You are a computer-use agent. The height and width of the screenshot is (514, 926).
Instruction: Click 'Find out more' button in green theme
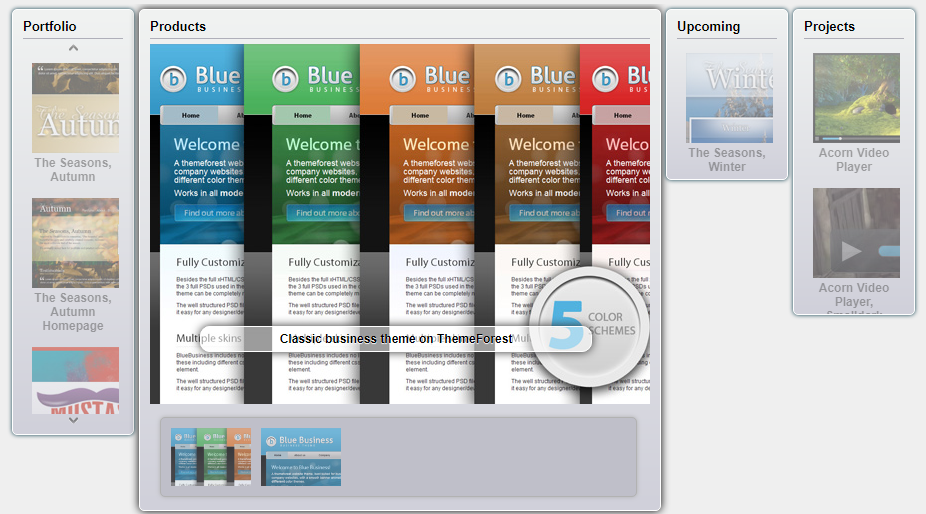click(x=323, y=213)
